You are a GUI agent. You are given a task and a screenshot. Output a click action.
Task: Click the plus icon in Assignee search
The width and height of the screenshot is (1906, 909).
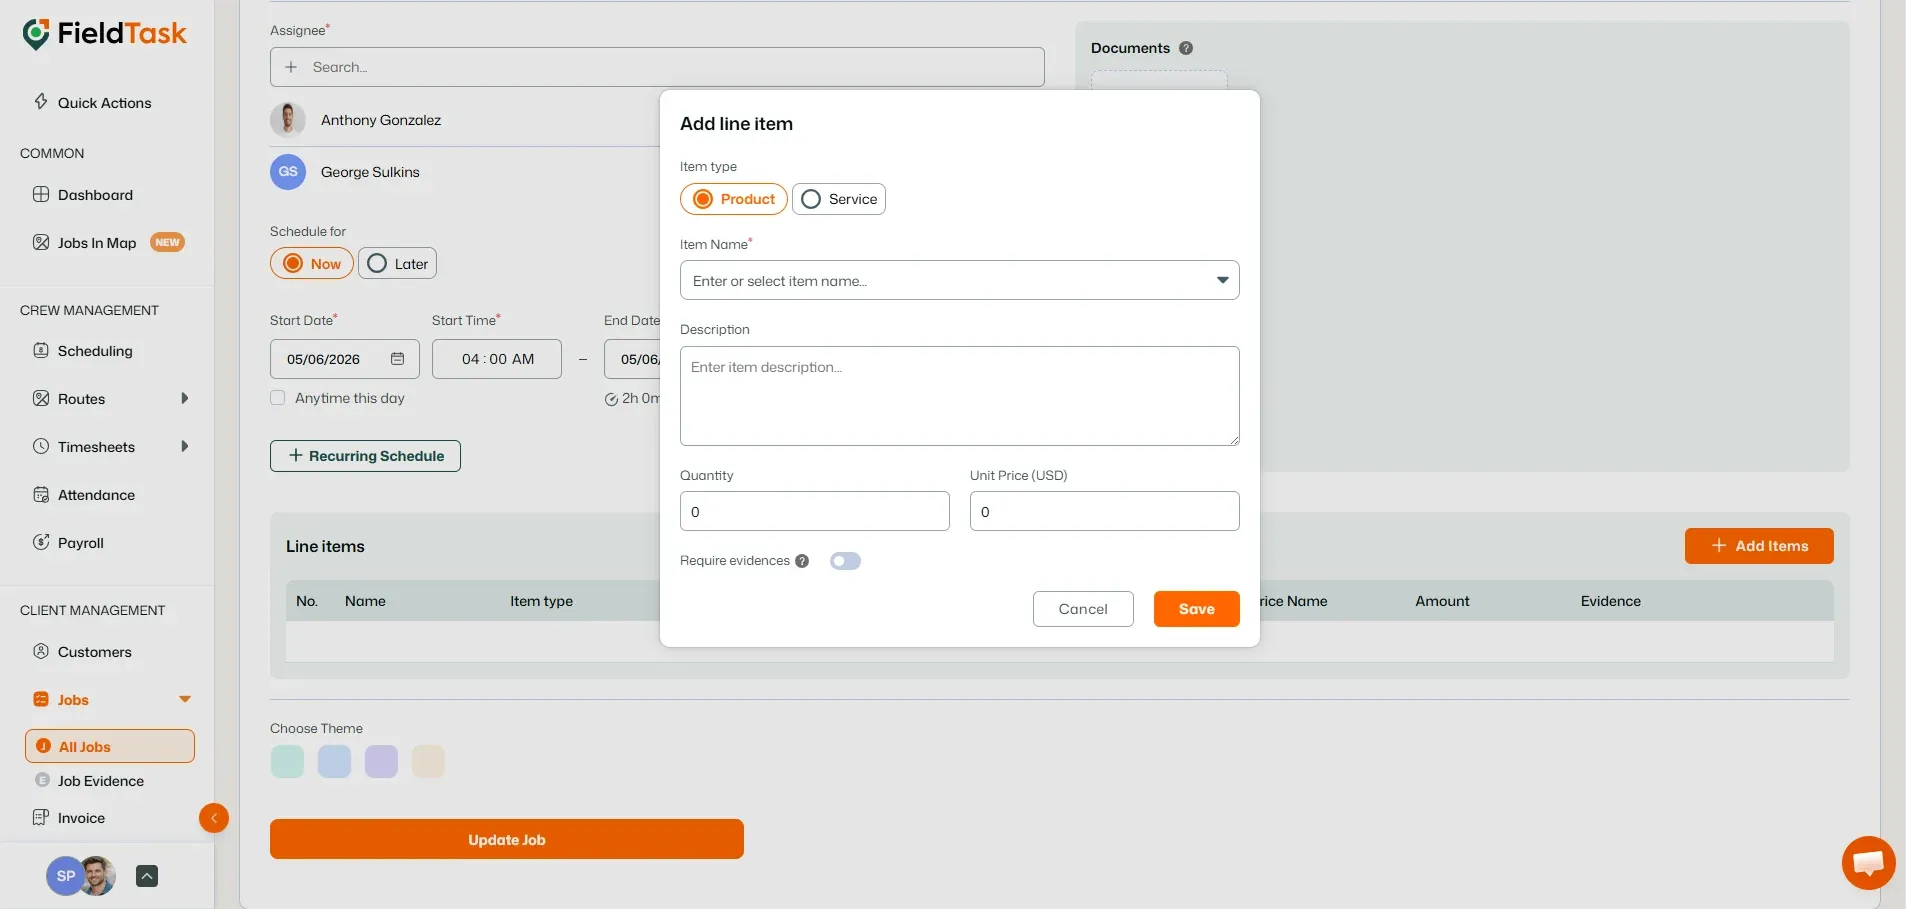pos(291,67)
